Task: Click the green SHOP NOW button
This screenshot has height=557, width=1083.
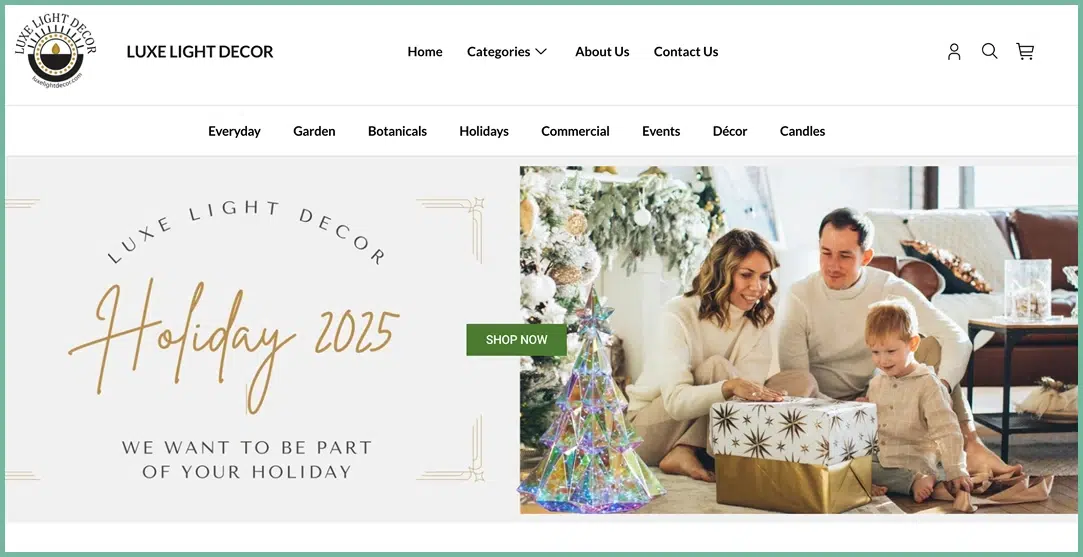Action: (517, 340)
